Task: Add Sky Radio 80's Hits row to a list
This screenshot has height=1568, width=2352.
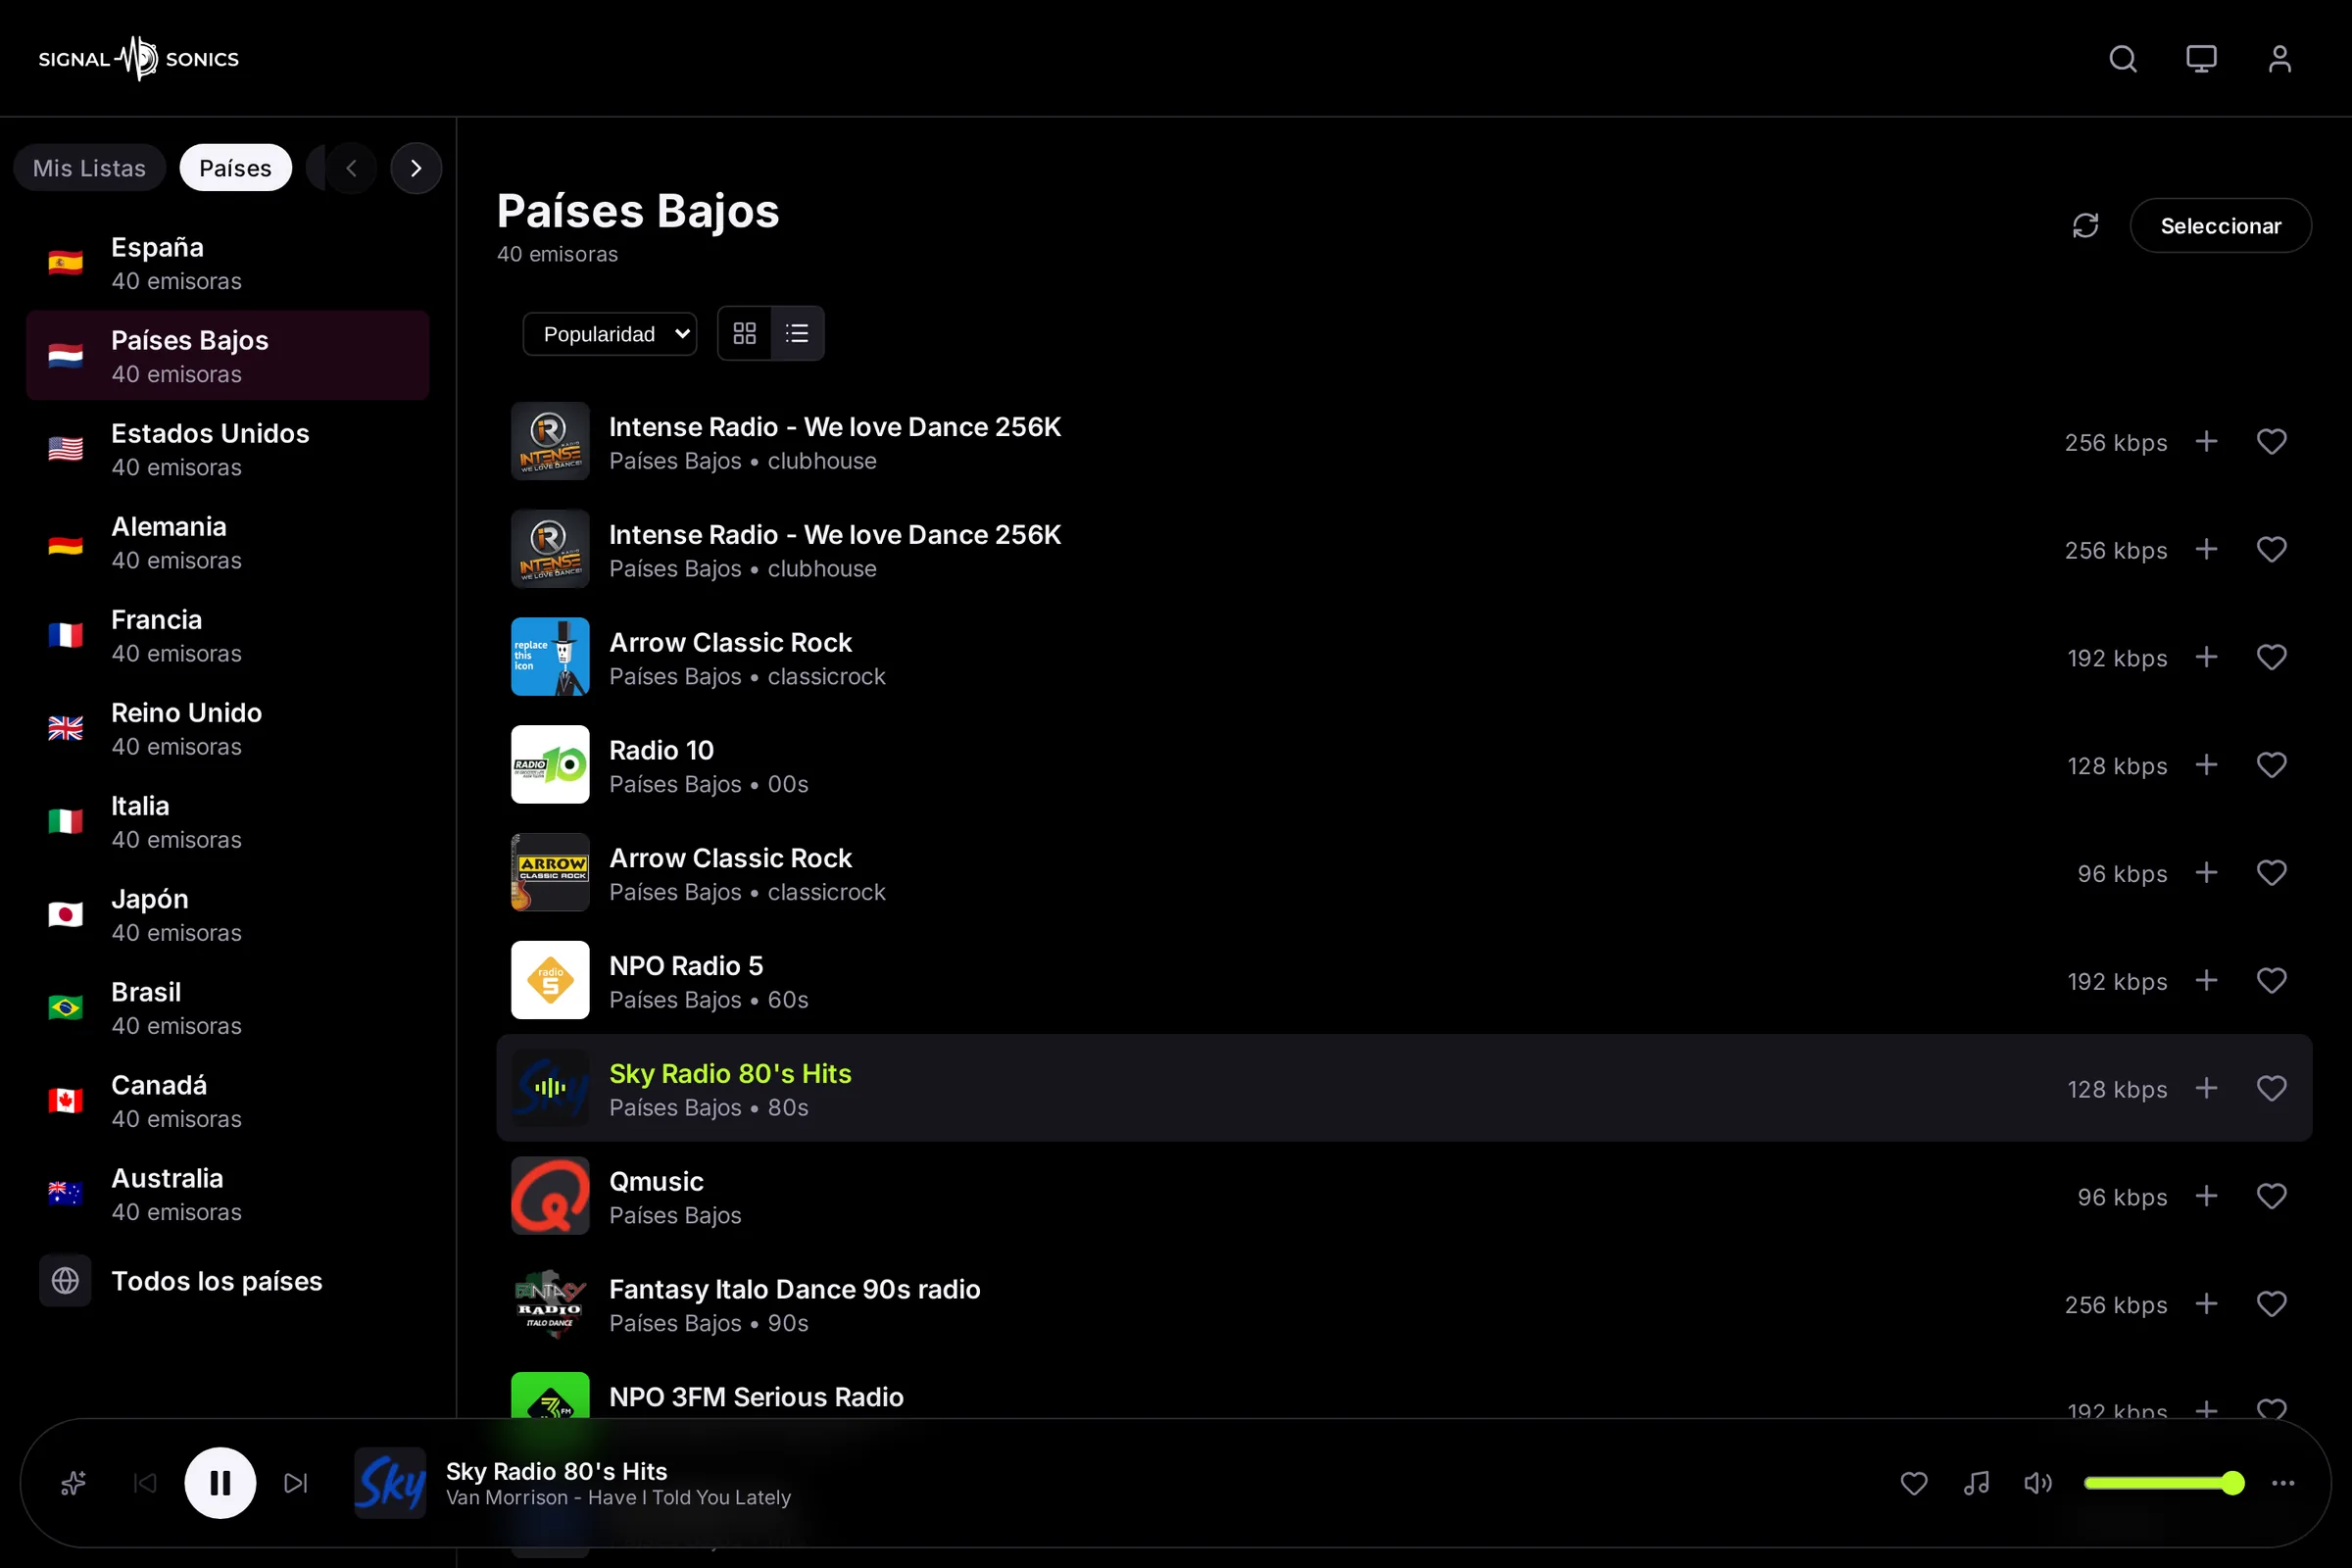Action: 2206,1088
